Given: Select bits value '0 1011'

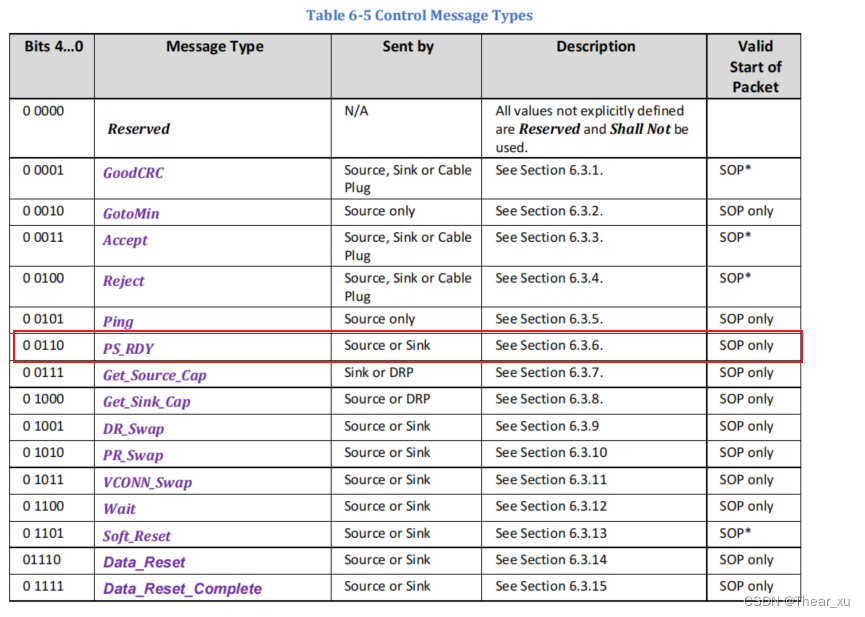Looking at the screenshot, I should tap(43, 480).
